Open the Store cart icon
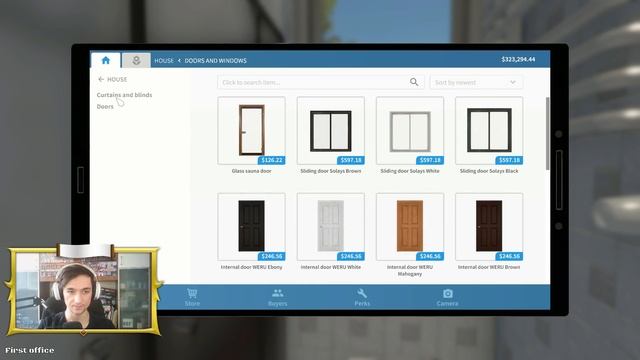Image resolution: width=640 pixels, height=360 pixels. pyautogui.click(x=192, y=297)
